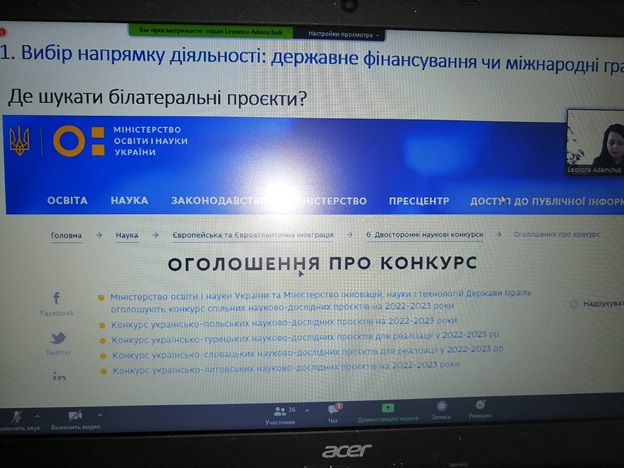Image resolution: width=624 pixels, height=468 pixels.
Task: Click the Leonora Adamchuk video thumbnail
Action: 595,142
